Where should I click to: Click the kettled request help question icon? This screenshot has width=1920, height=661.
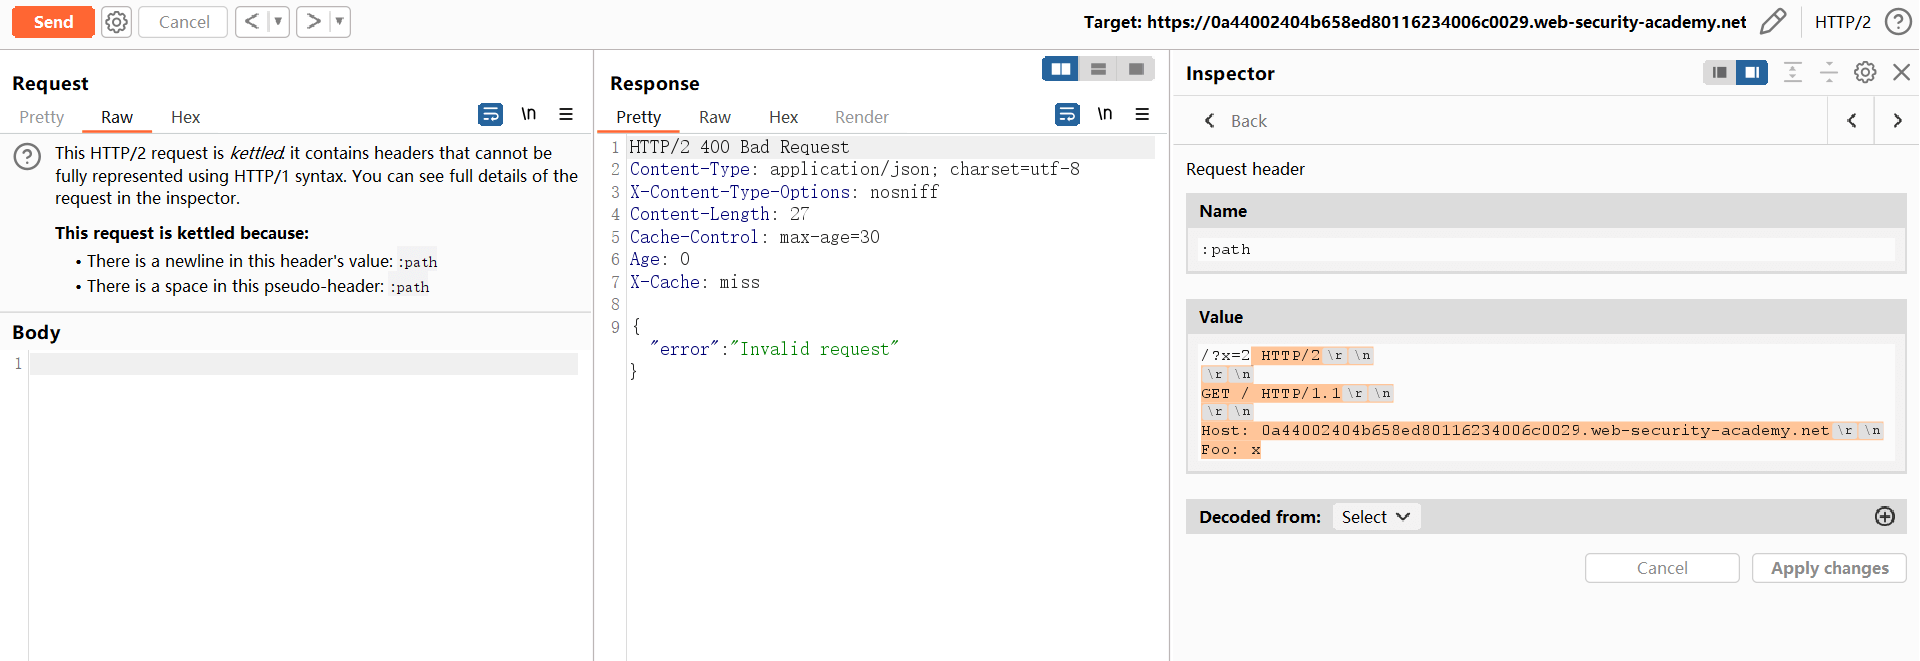tap(27, 156)
